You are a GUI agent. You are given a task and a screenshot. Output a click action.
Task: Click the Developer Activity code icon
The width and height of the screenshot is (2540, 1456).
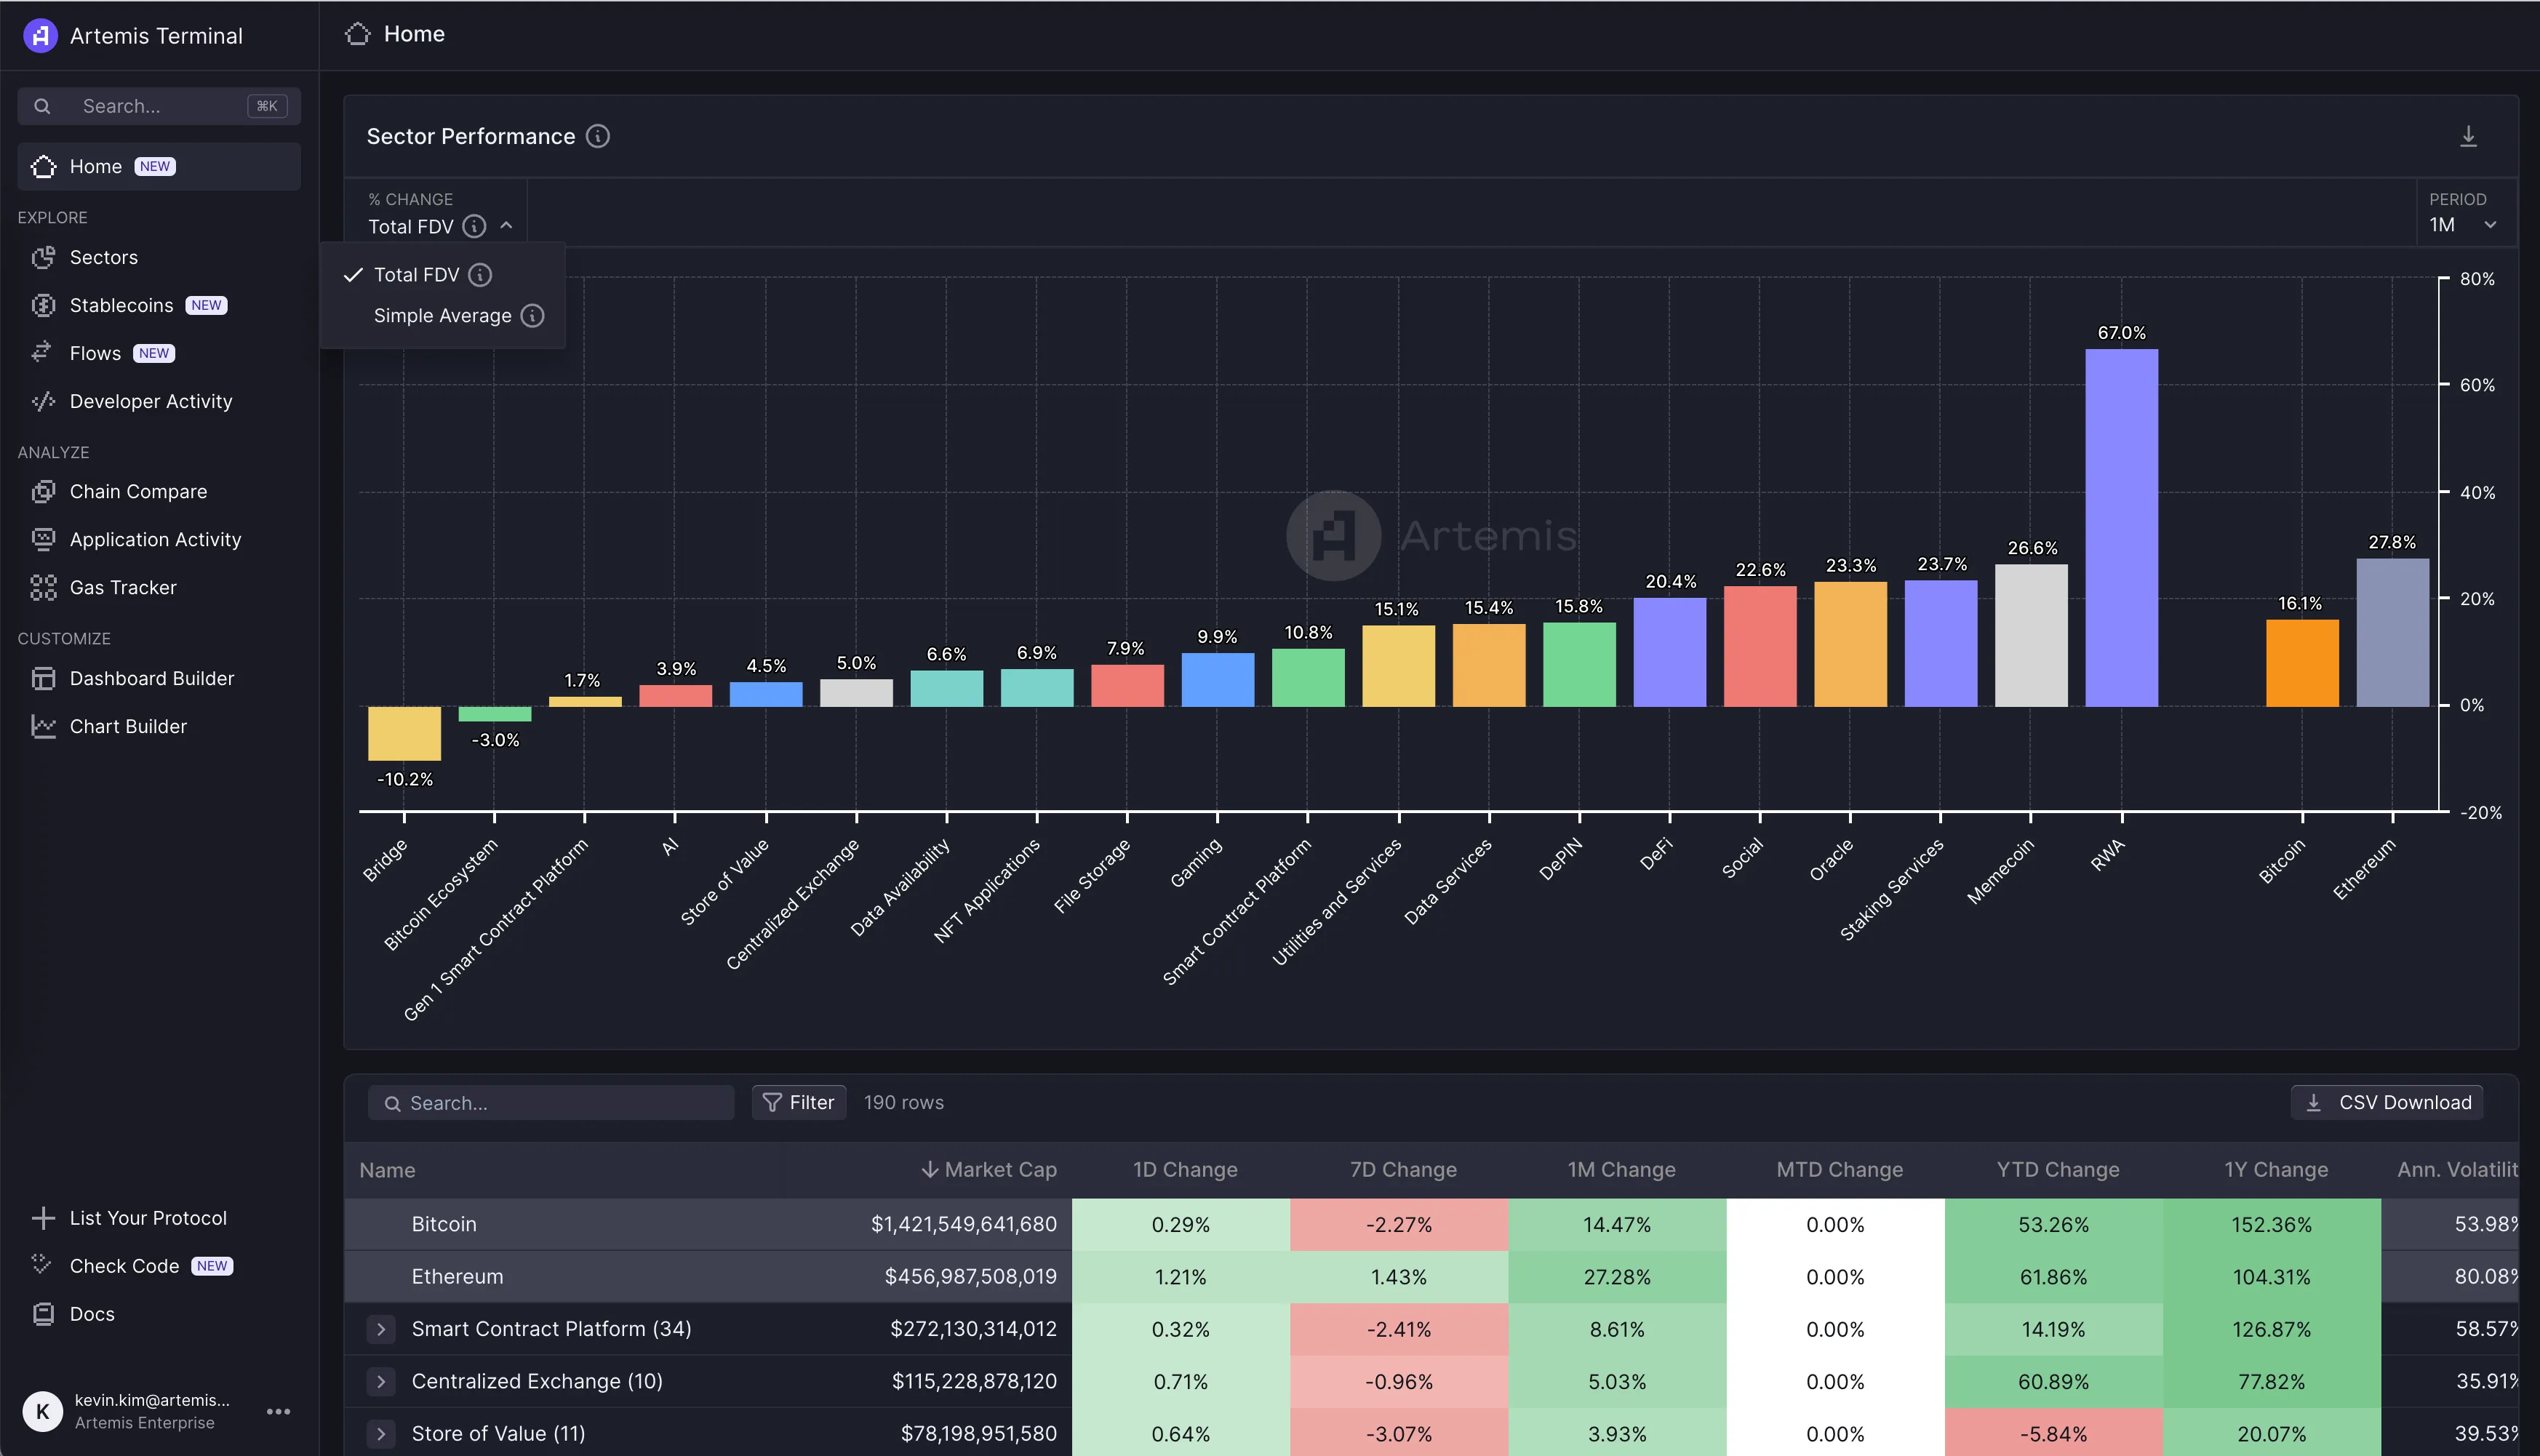[x=43, y=402]
